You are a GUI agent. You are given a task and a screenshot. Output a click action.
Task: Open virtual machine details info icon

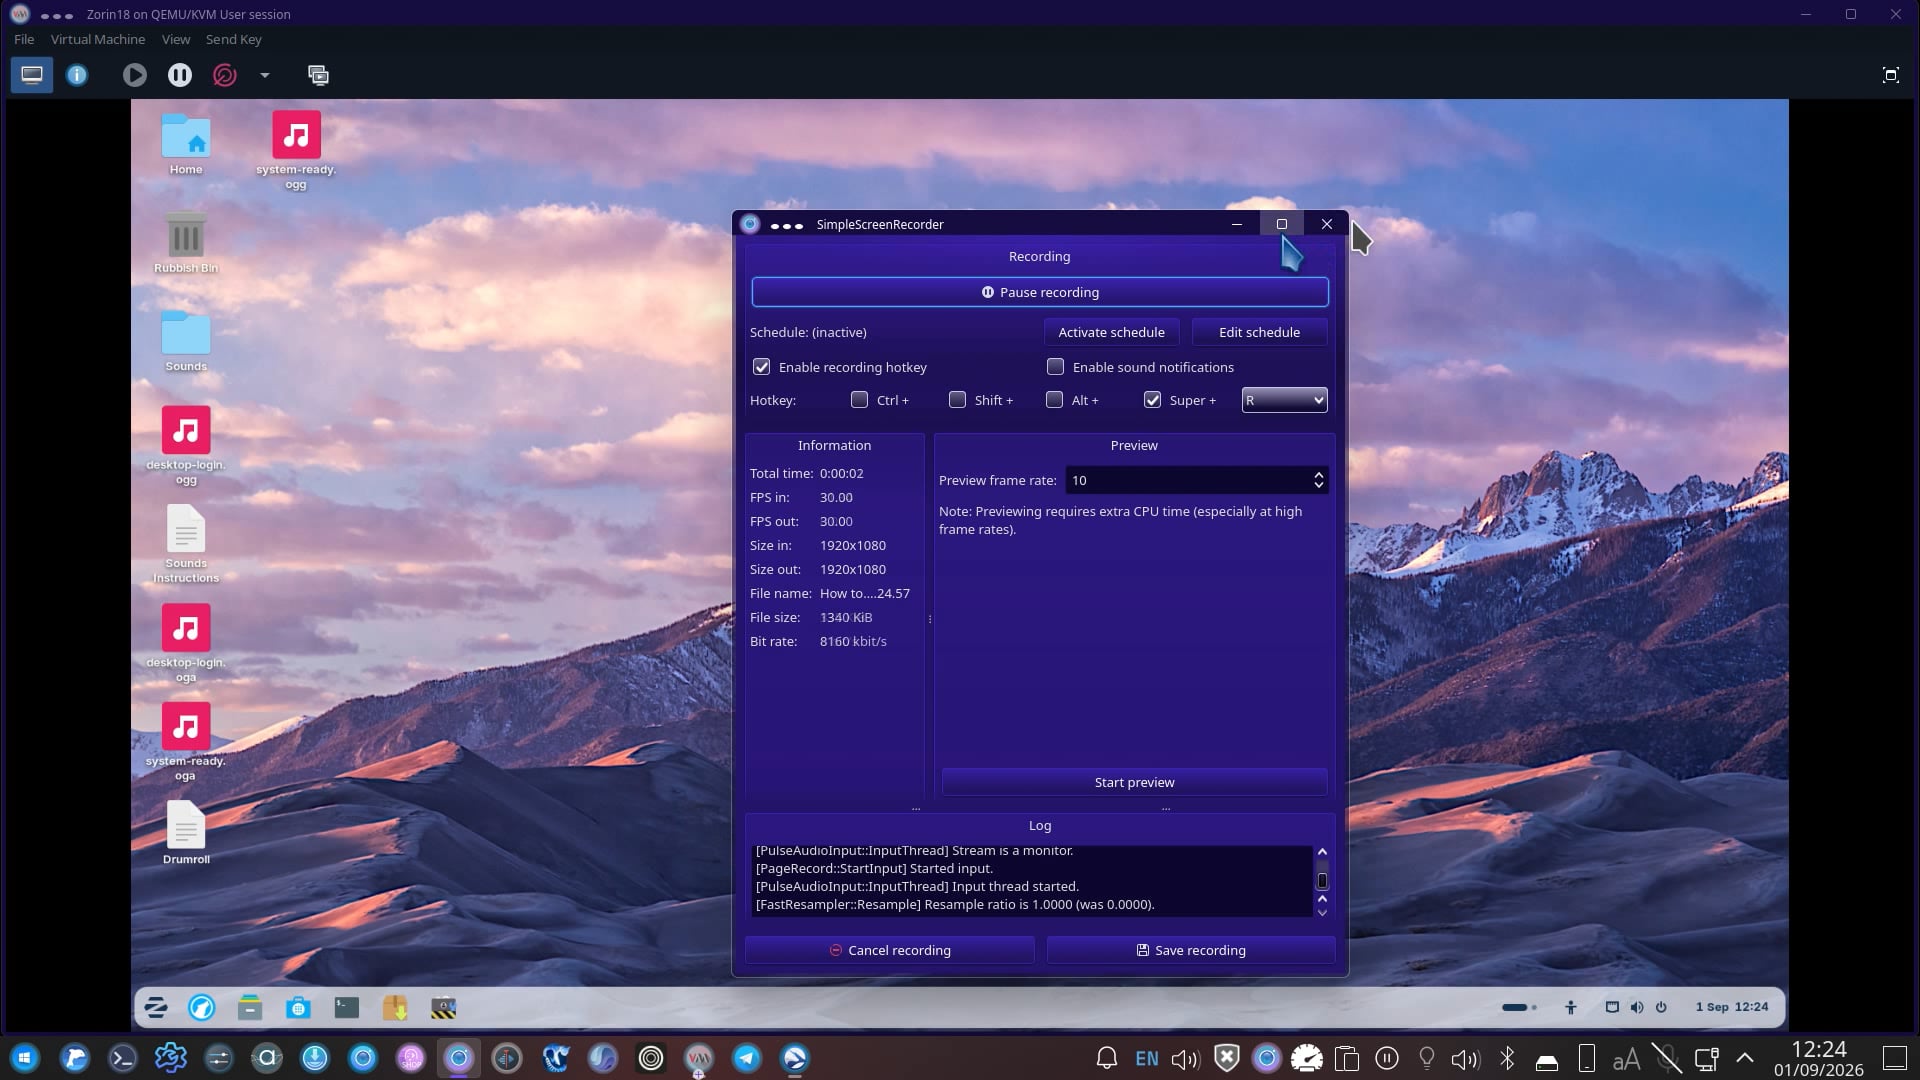tap(77, 75)
